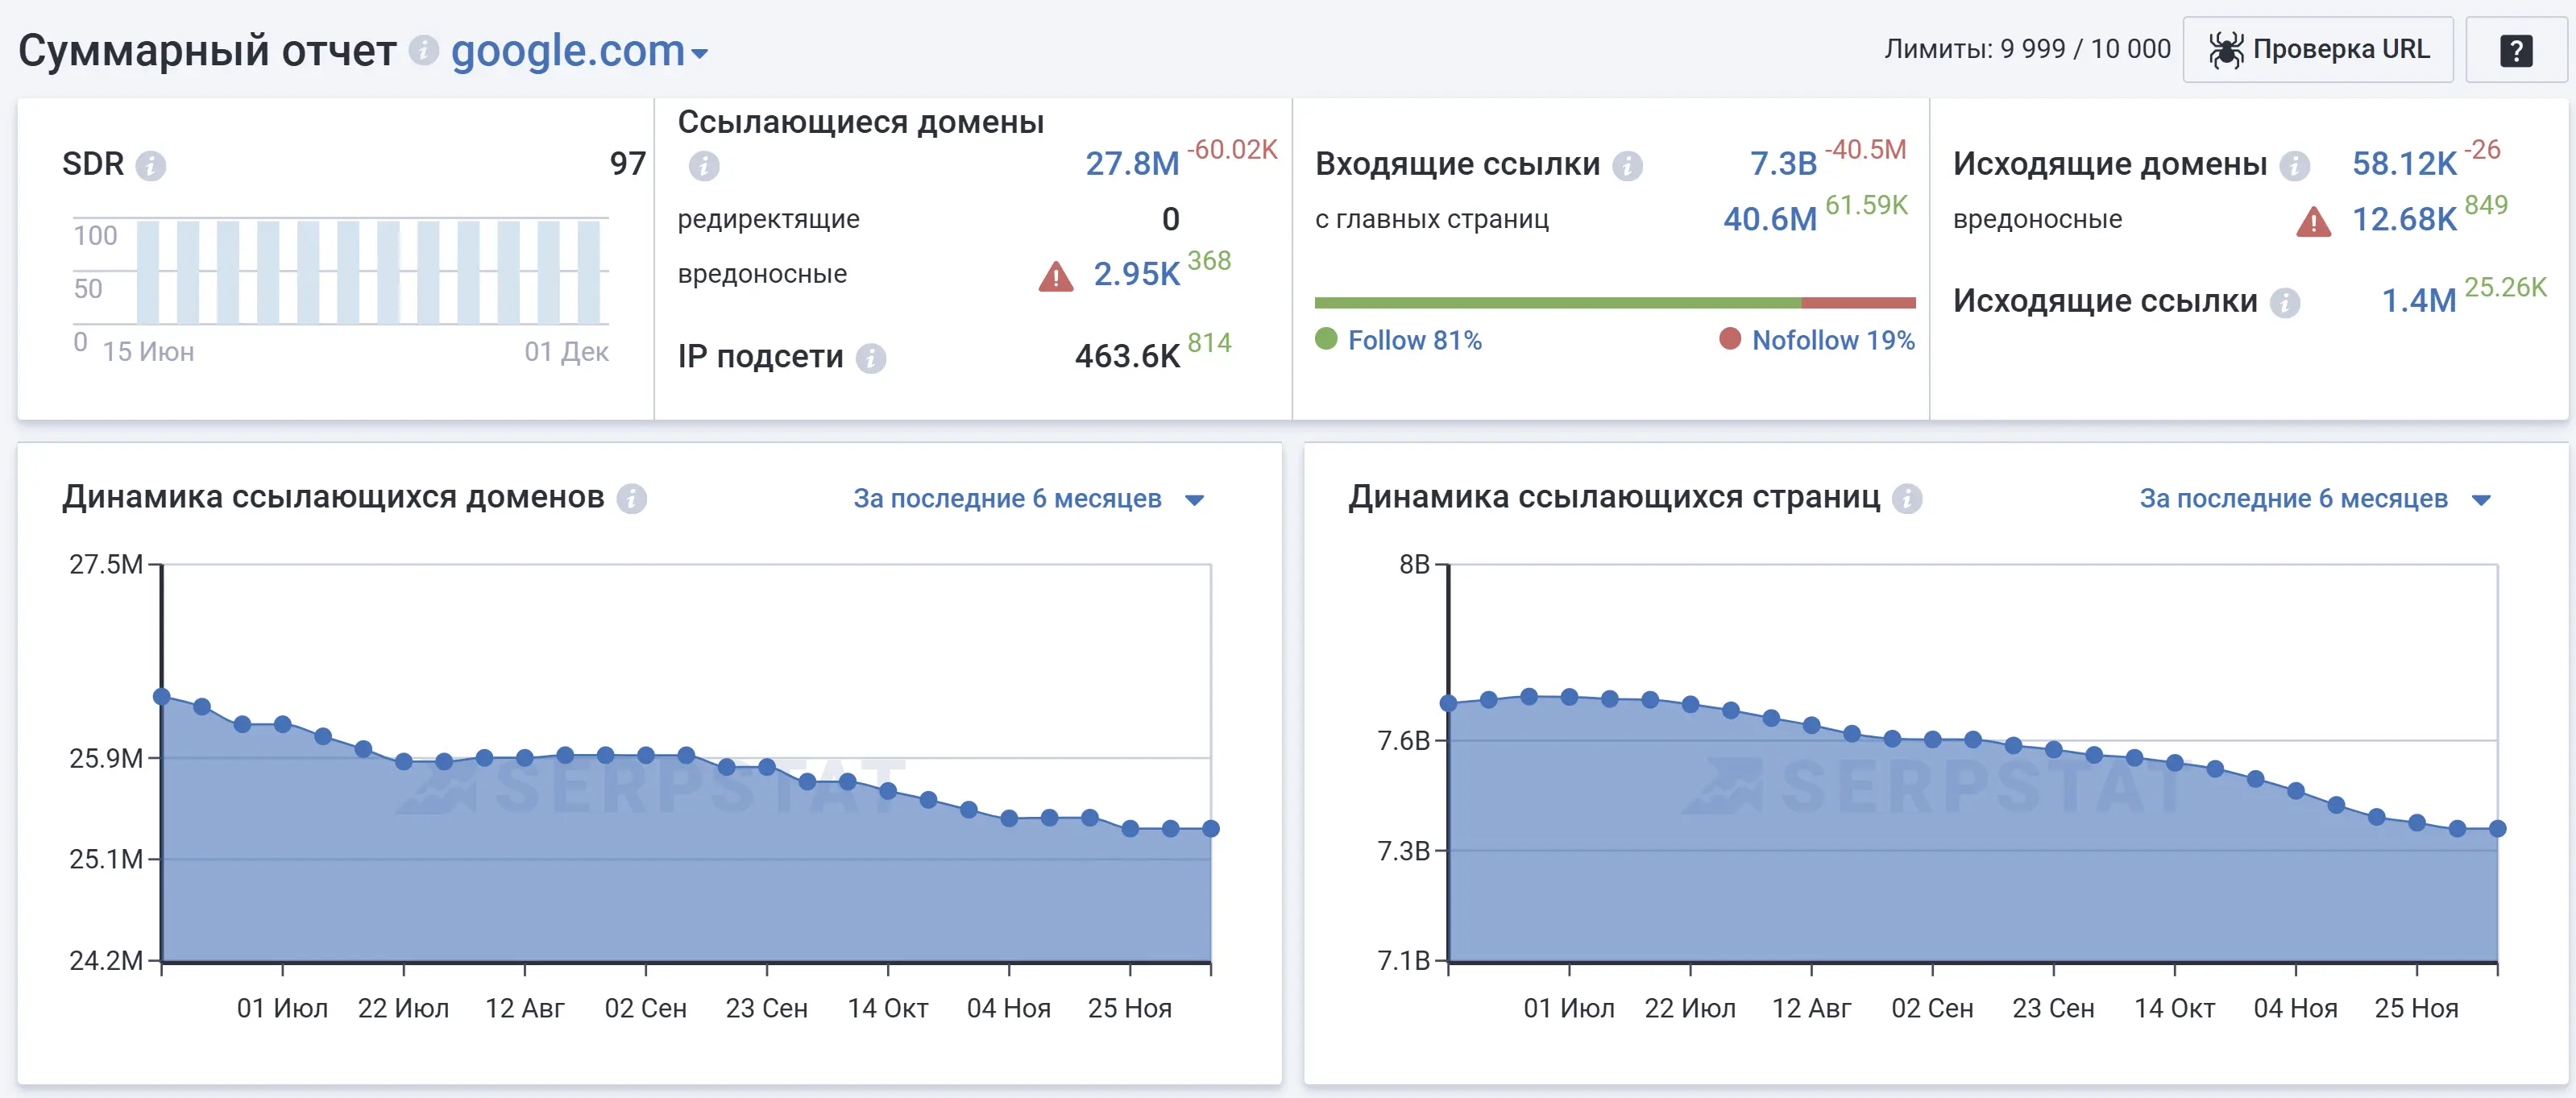Image resolution: width=2576 pixels, height=1098 pixels.
Task: Click the 61.59K homepage links change
Action: coord(1866,205)
